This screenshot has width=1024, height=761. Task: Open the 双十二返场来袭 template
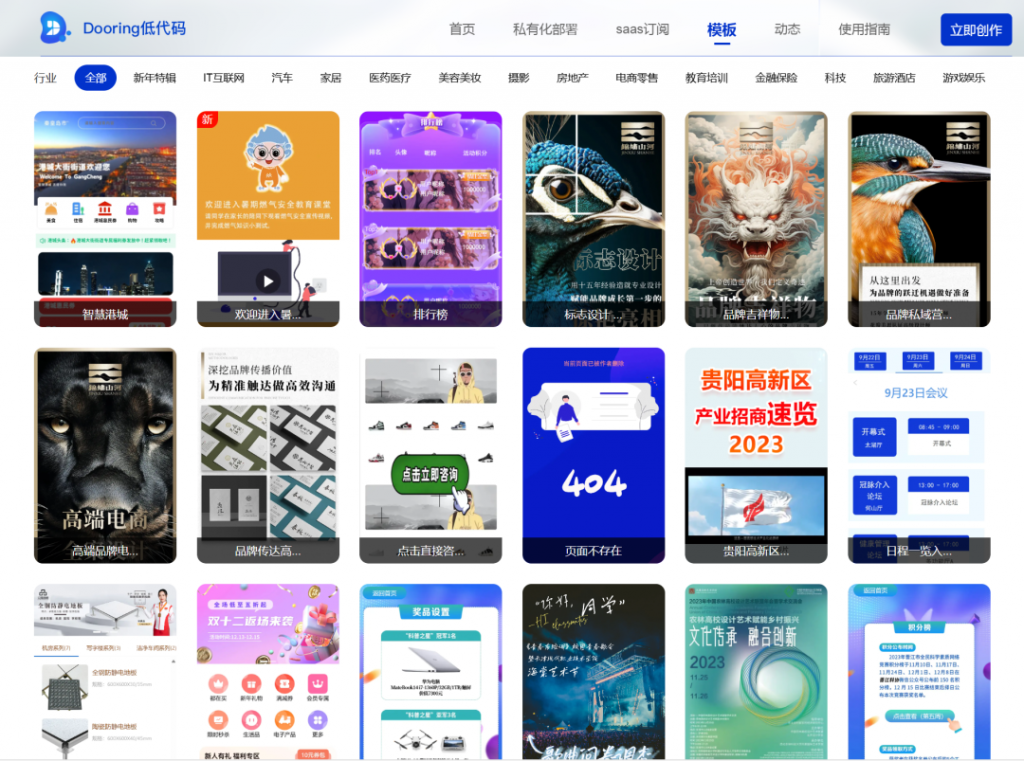click(x=268, y=672)
